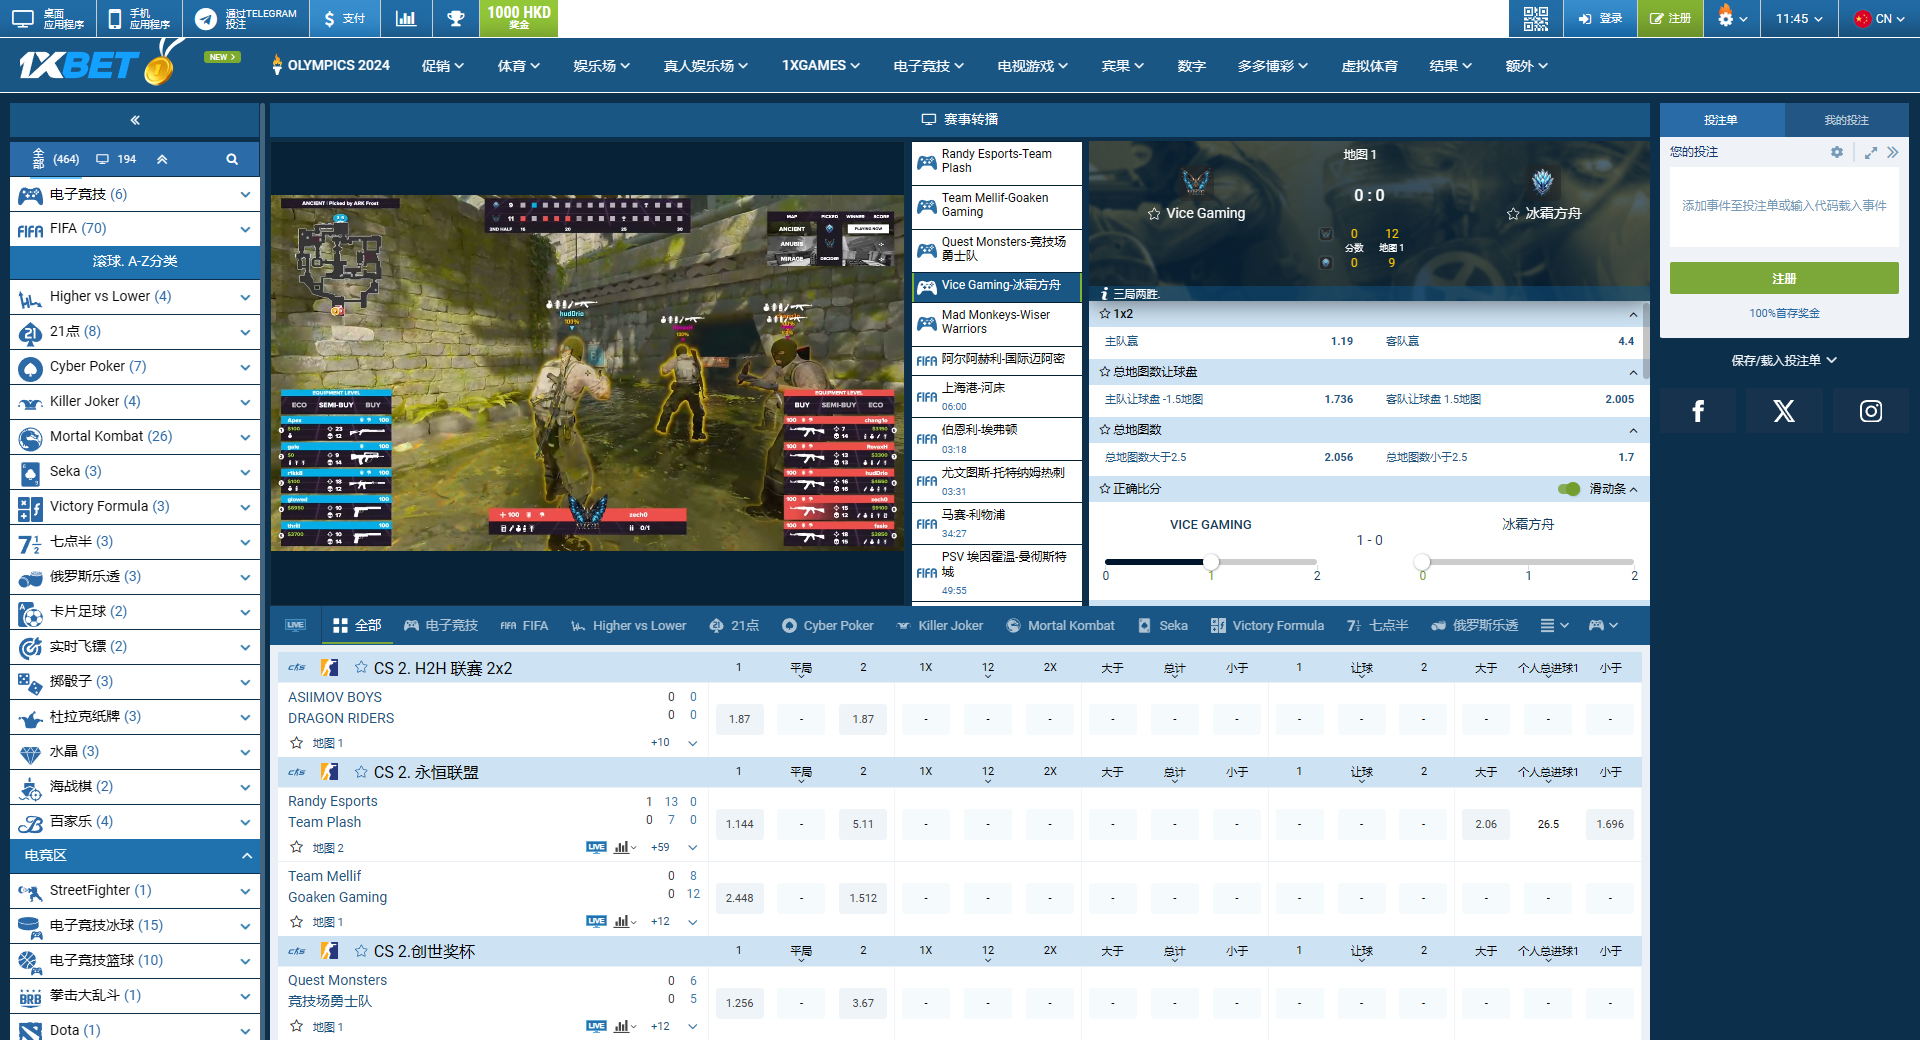
Task: Expand 保存/载入投注单 dropdown
Action: pos(1784,360)
